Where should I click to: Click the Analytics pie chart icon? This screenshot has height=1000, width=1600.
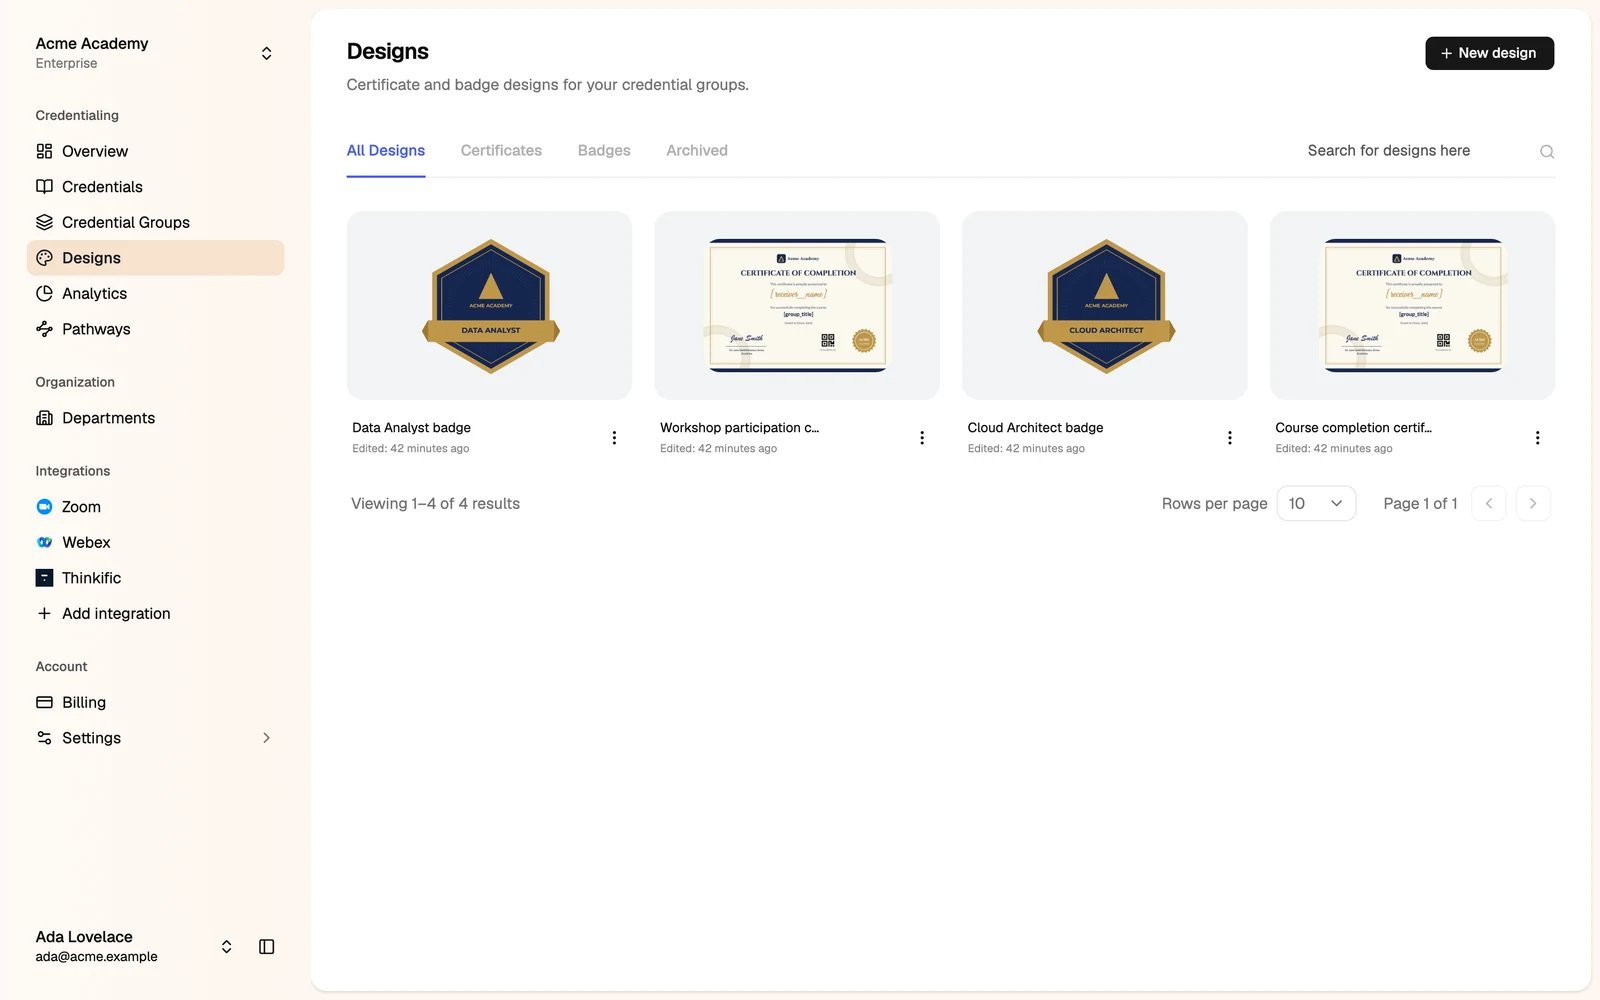pos(44,293)
